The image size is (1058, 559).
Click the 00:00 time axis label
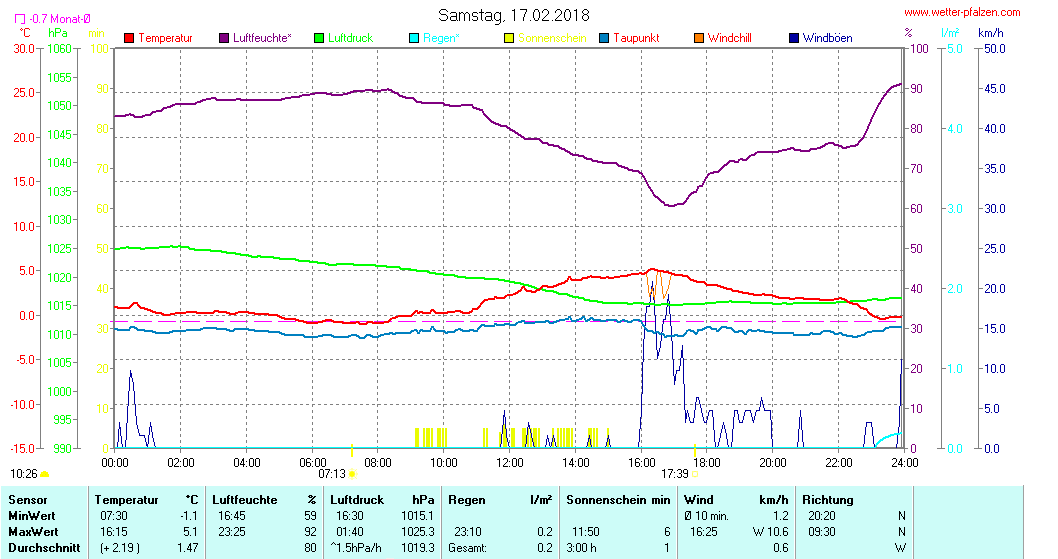[x=115, y=462]
